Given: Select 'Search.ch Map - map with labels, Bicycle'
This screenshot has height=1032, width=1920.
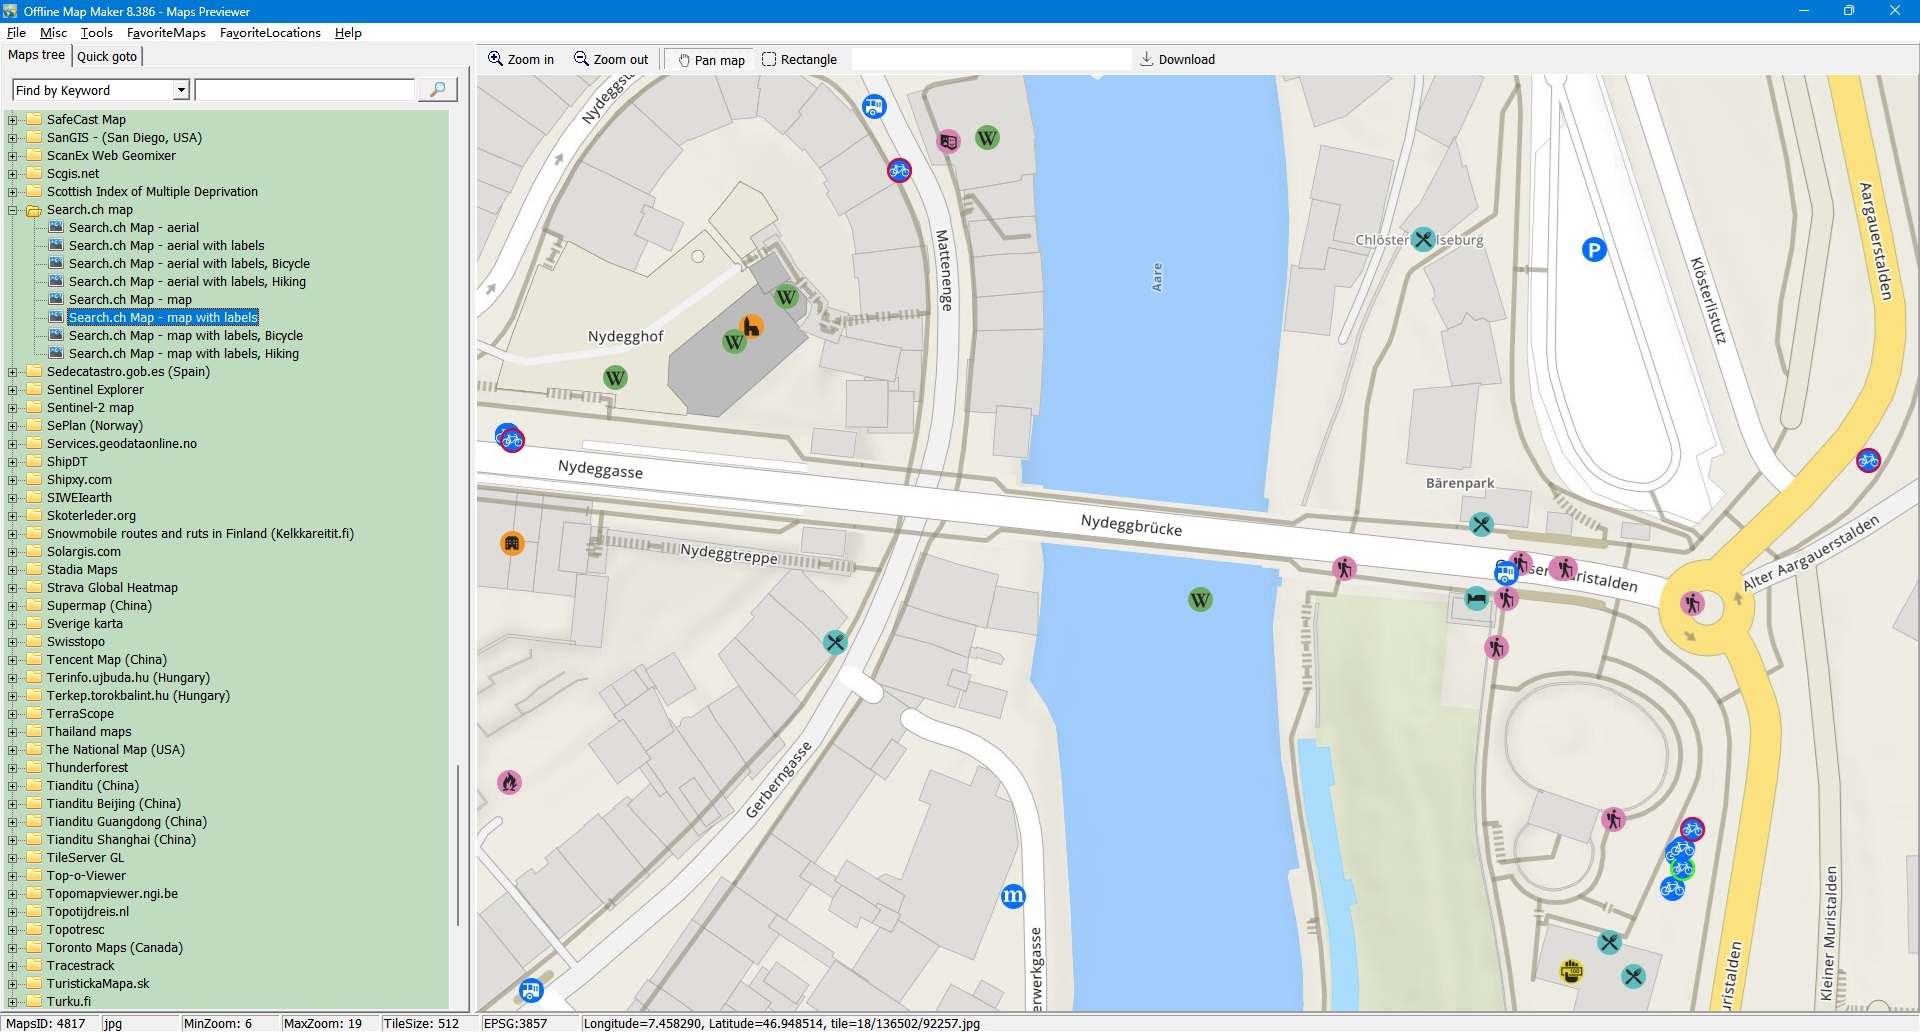Looking at the screenshot, I should pyautogui.click(x=186, y=336).
